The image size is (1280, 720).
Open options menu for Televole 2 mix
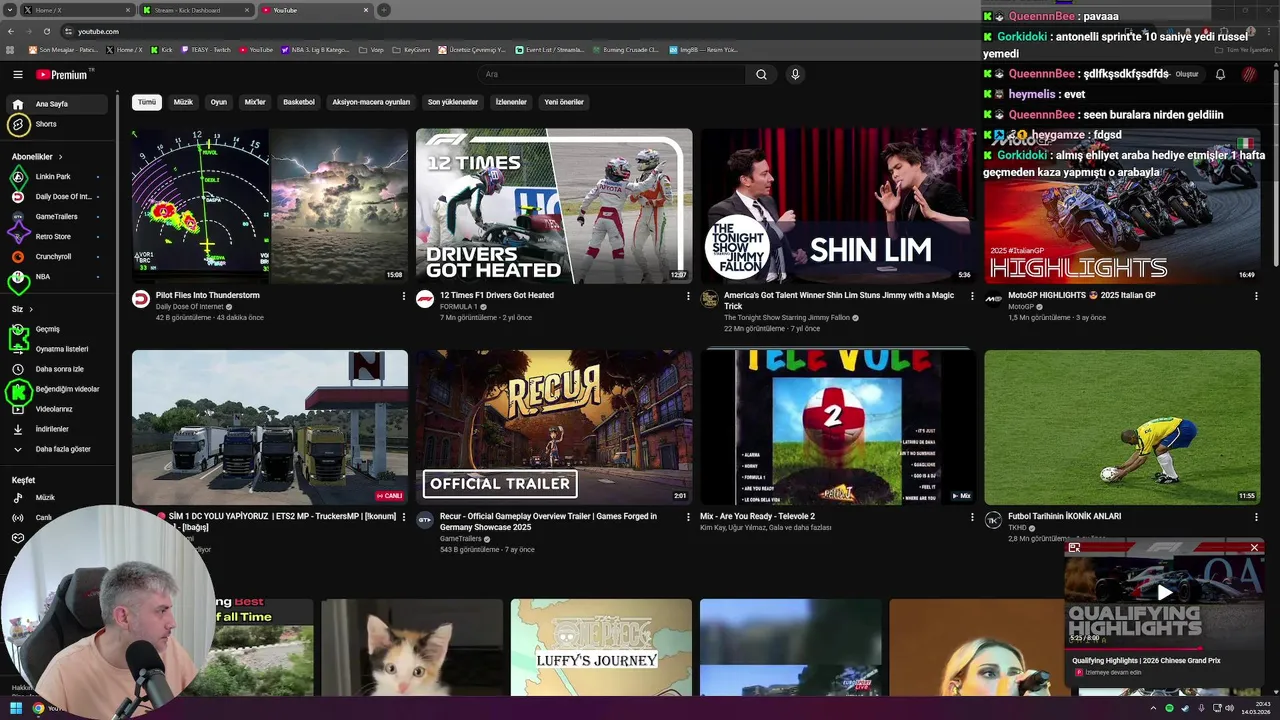click(x=972, y=517)
